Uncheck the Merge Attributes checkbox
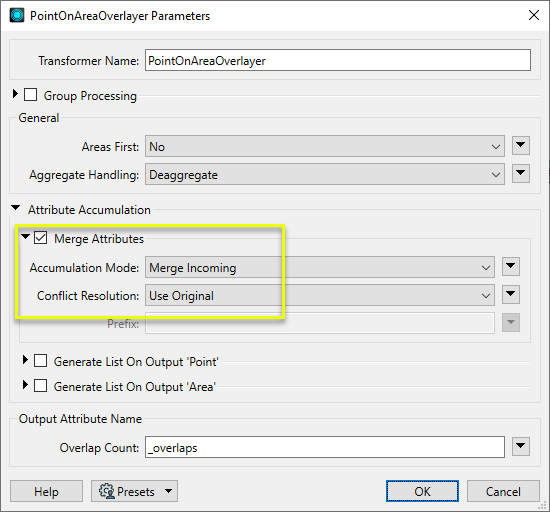This screenshot has height=512, width=550. coord(40,238)
